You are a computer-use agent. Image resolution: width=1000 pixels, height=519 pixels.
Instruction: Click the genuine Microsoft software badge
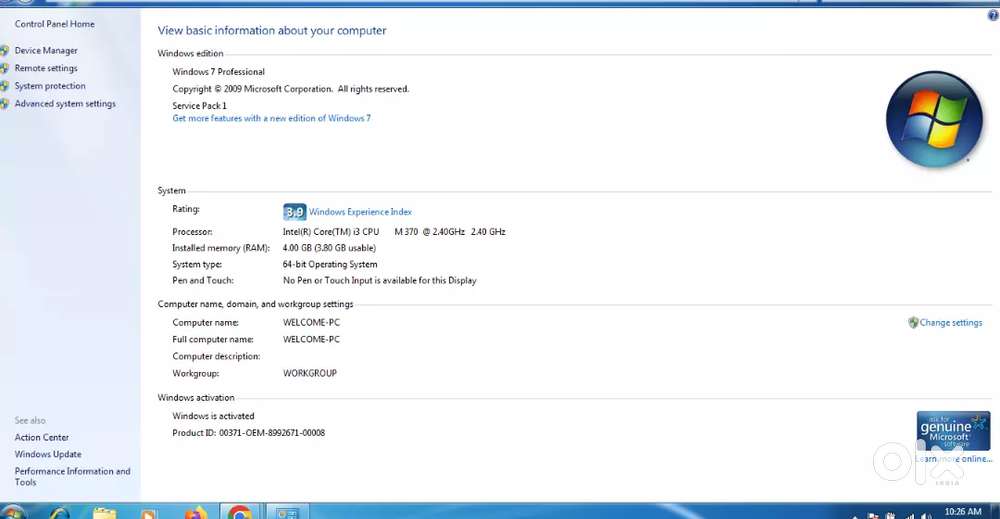[953, 431]
